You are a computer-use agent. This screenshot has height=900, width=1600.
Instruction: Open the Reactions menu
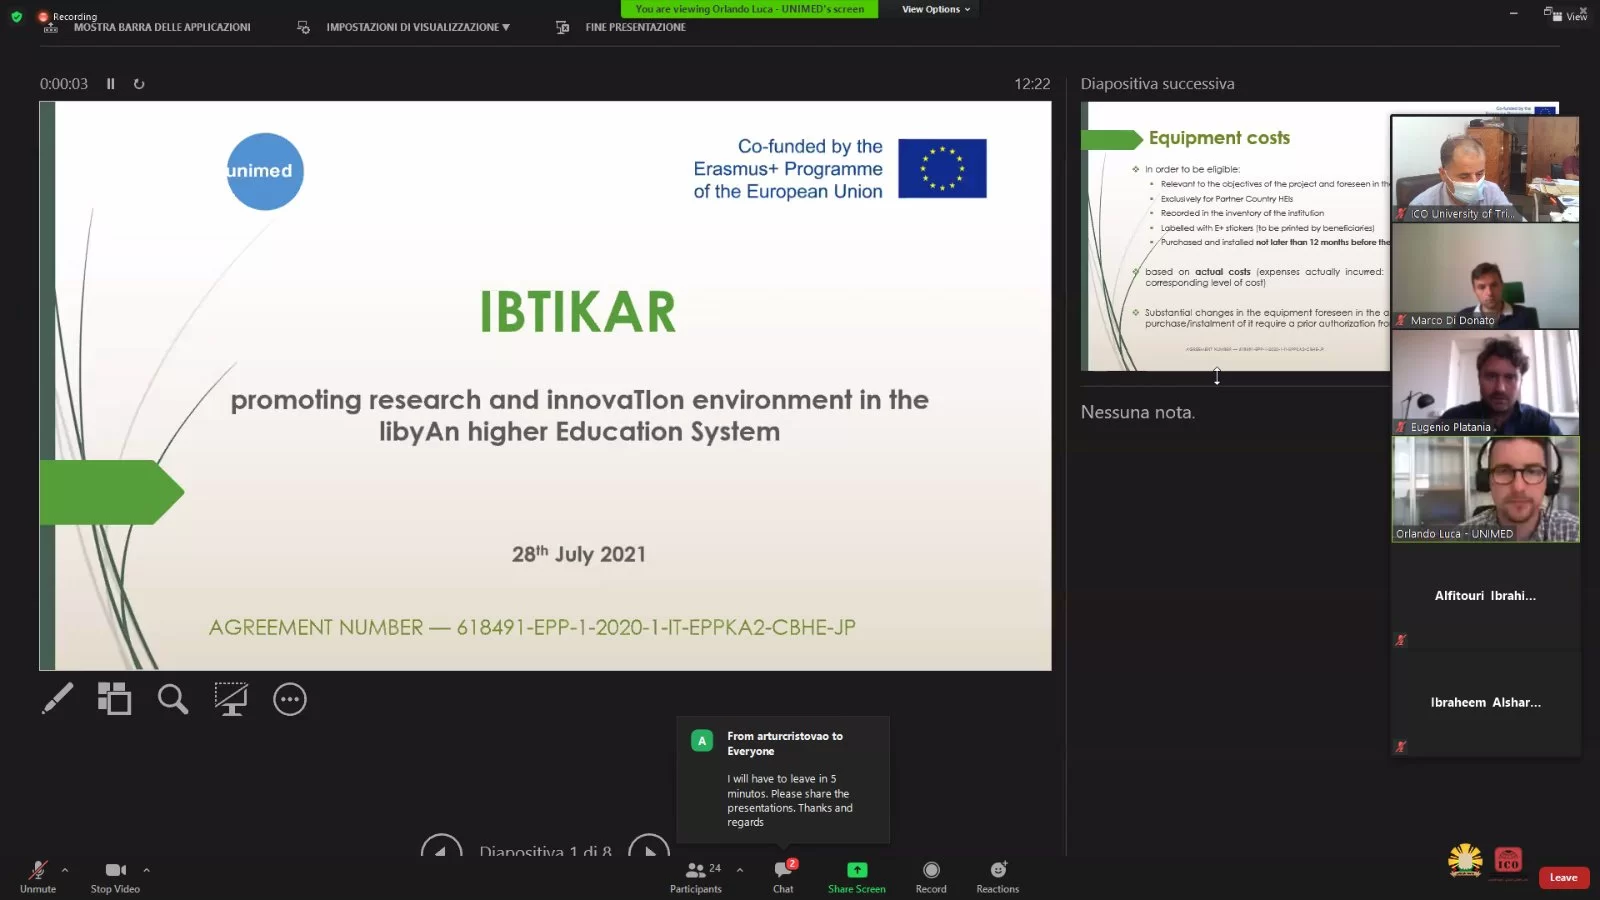(x=997, y=876)
